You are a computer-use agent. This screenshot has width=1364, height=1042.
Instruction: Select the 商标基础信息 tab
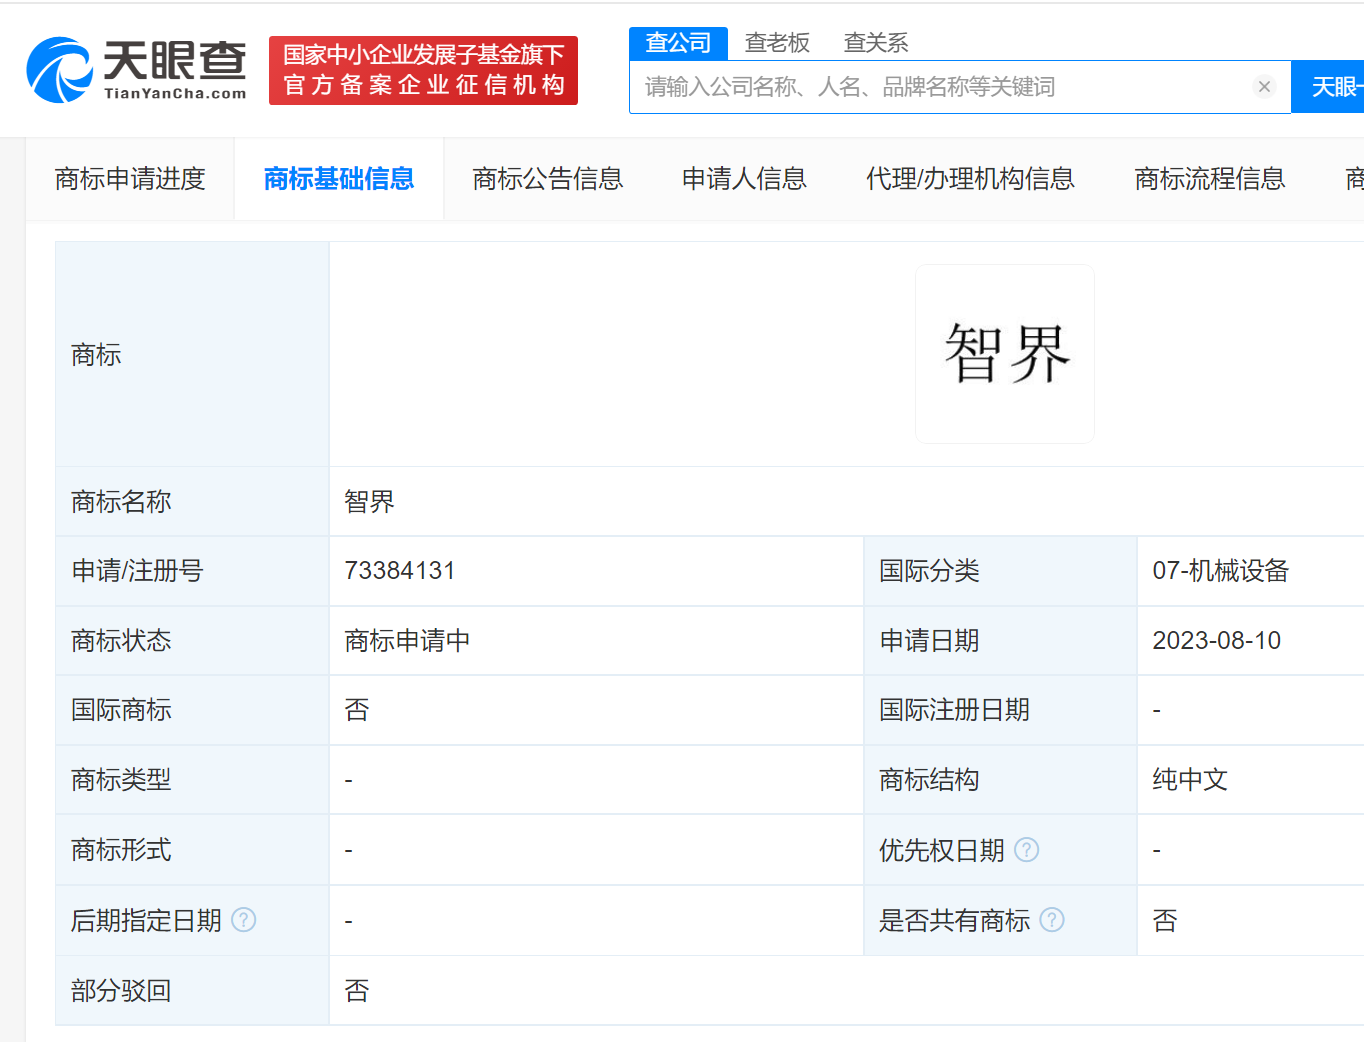coord(339,179)
